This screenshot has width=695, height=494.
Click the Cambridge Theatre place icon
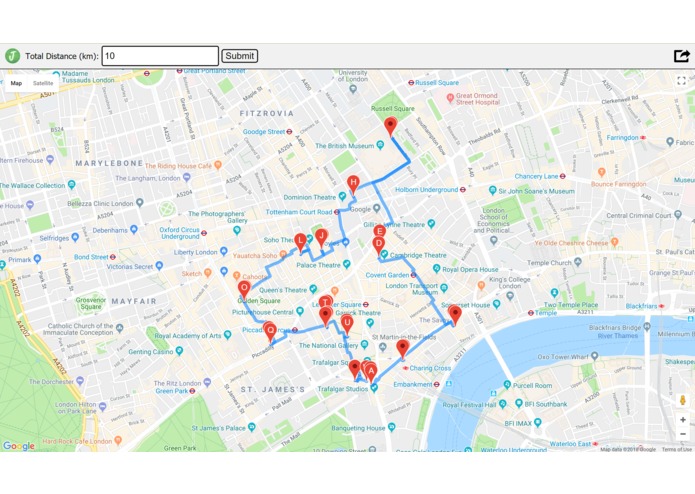click(x=384, y=255)
